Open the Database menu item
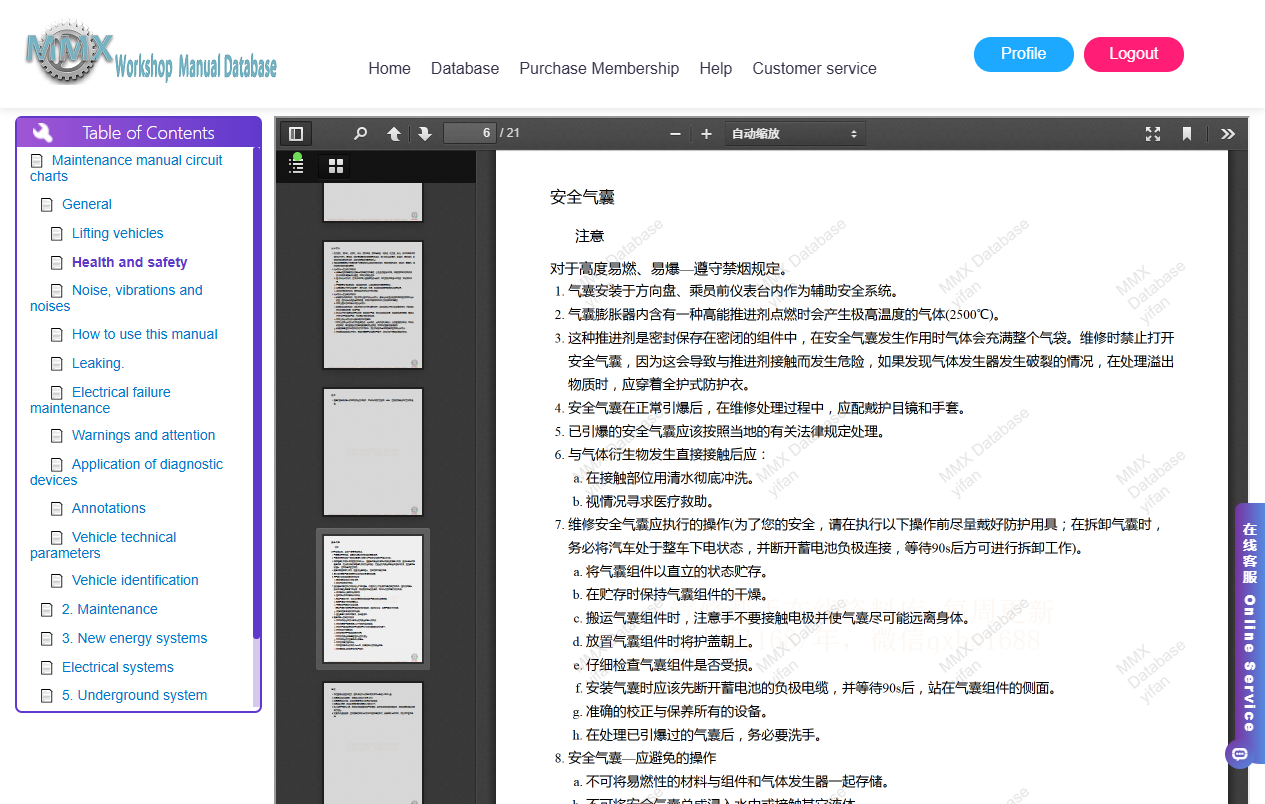This screenshot has width=1265, height=804. click(465, 68)
